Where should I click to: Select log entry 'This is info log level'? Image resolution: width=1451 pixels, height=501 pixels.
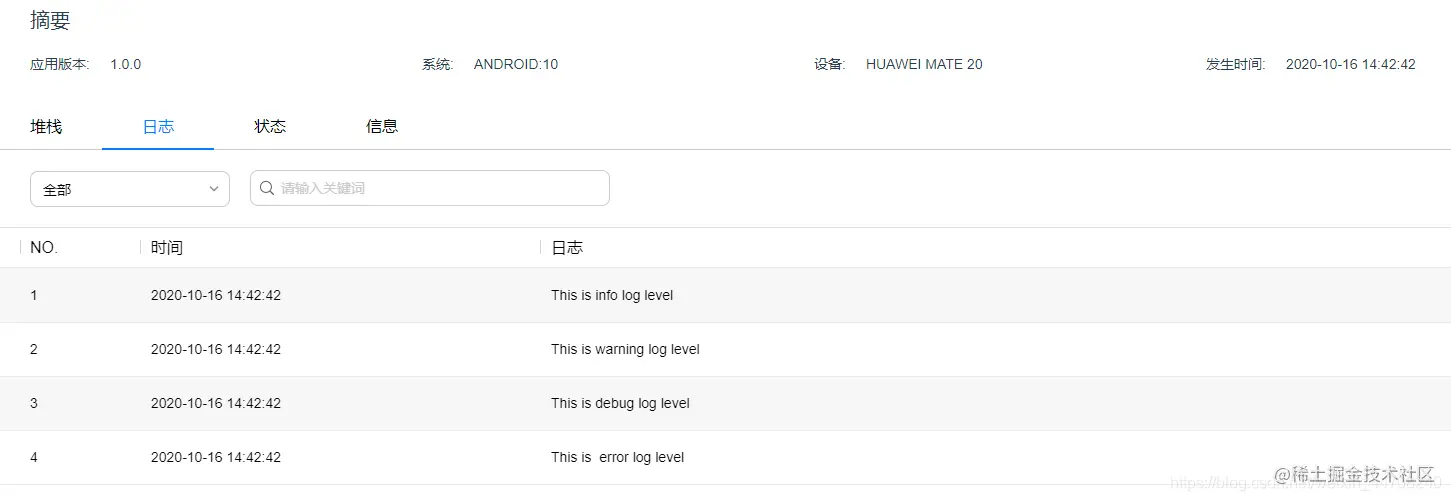pos(612,295)
